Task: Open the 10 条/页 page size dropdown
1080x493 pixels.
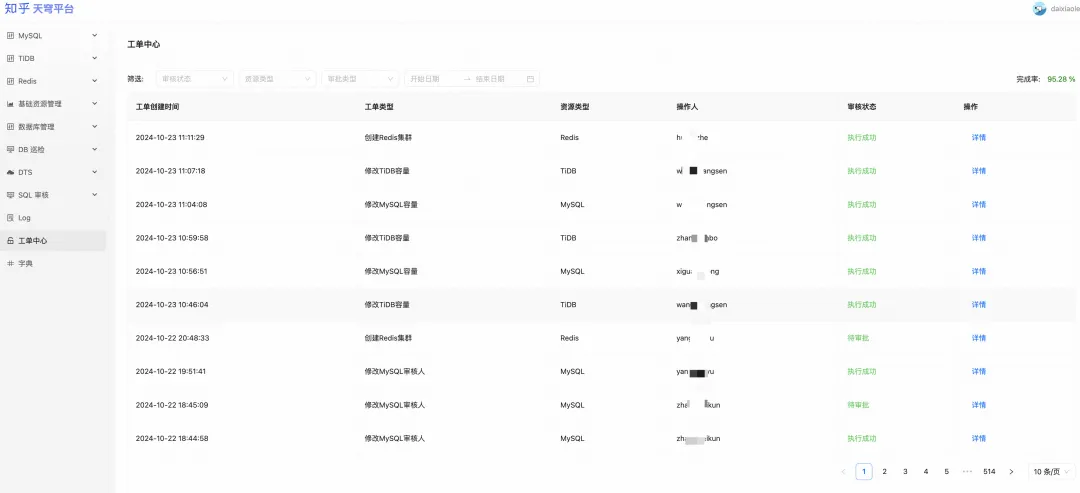Action: pyautogui.click(x=1051, y=472)
